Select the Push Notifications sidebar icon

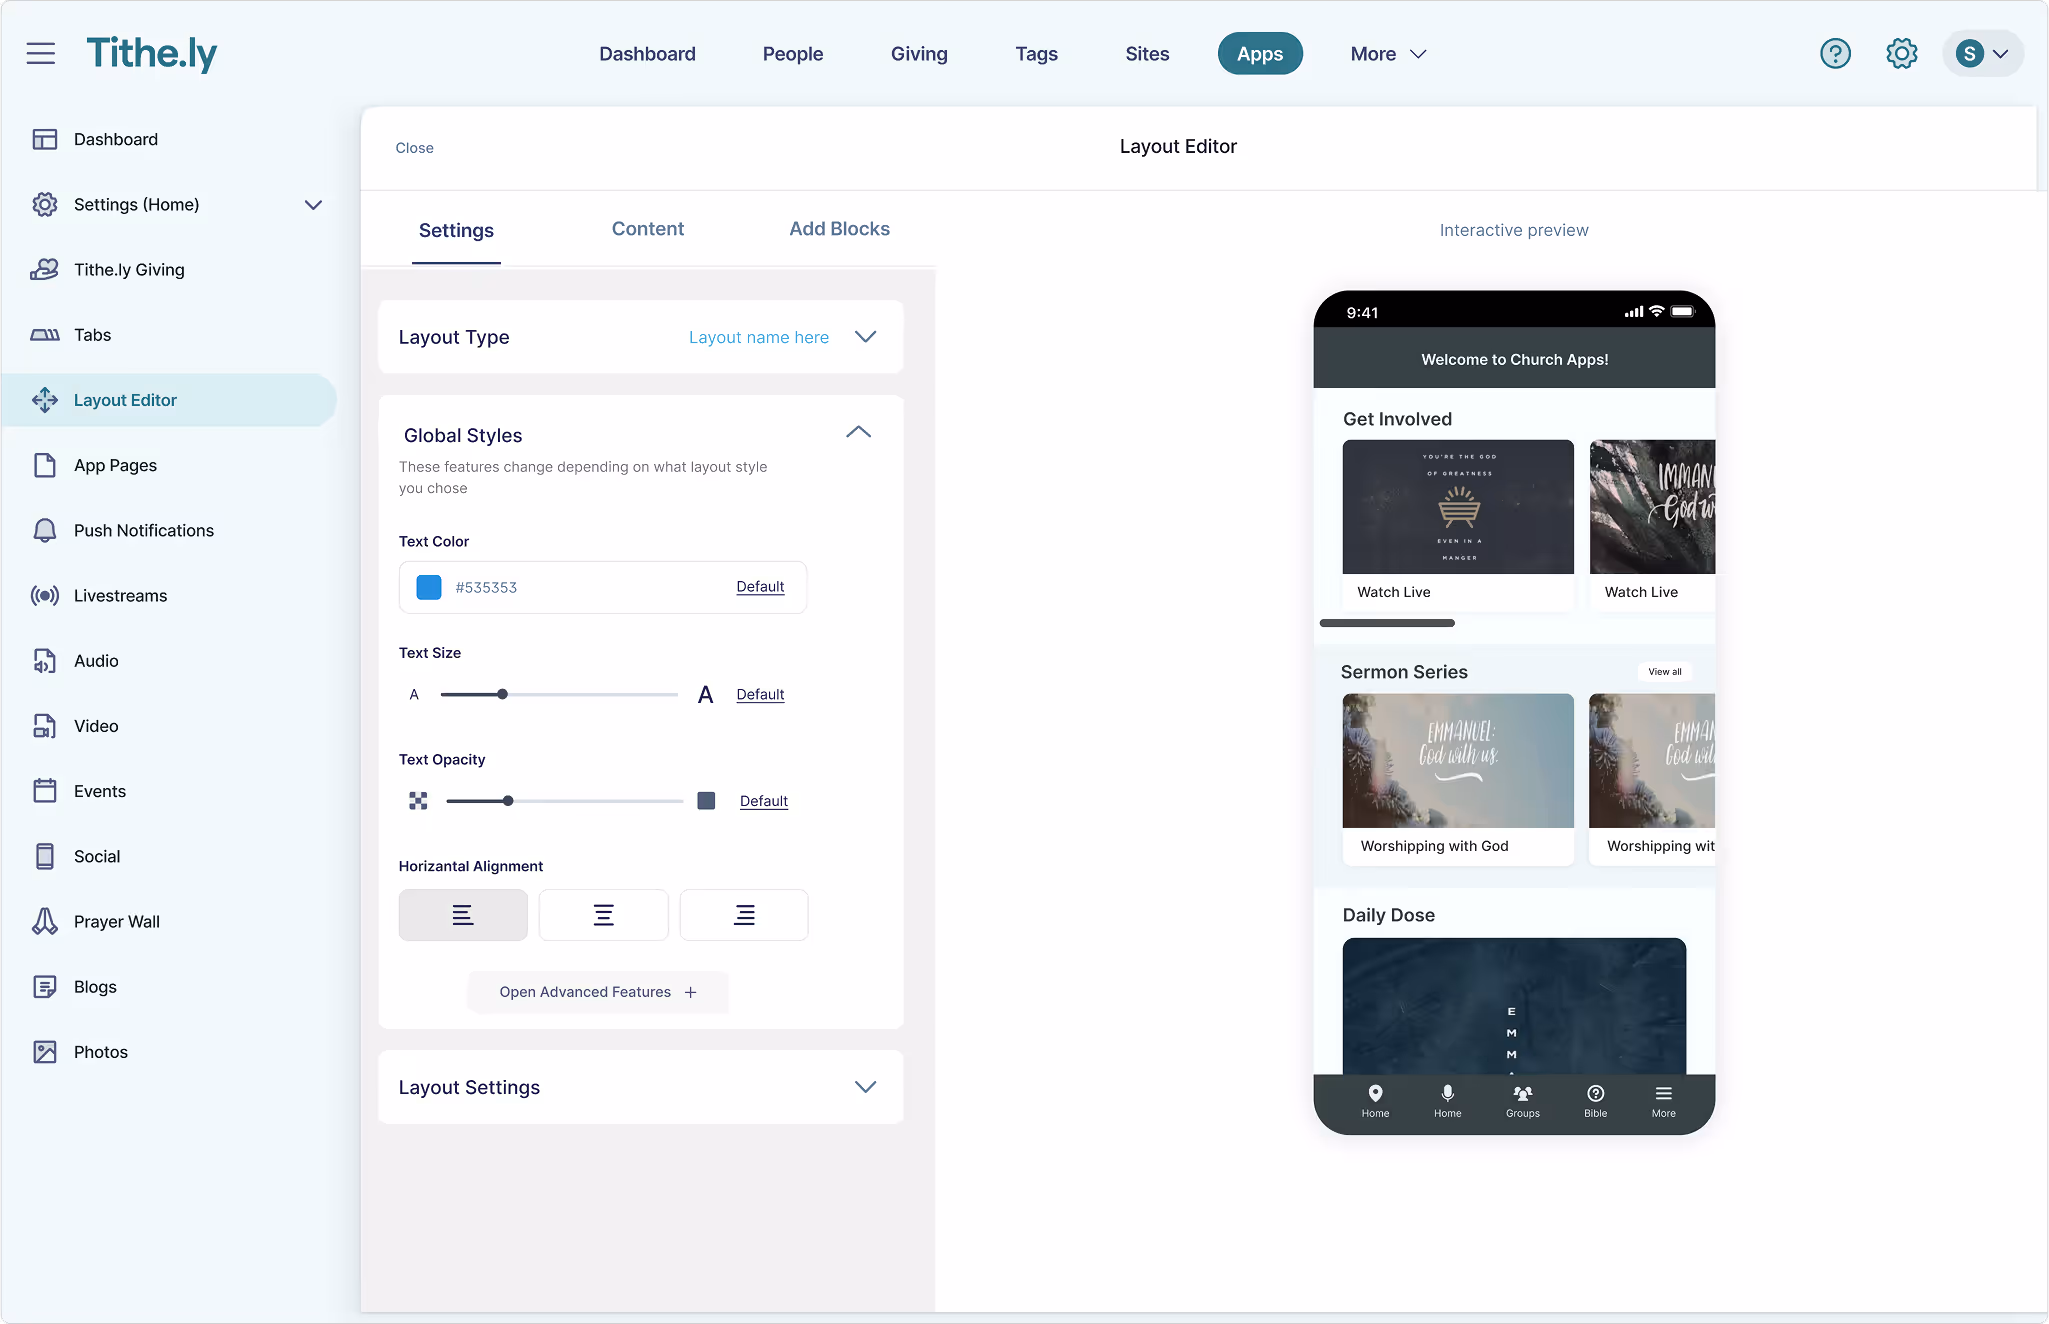[x=45, y=530]
